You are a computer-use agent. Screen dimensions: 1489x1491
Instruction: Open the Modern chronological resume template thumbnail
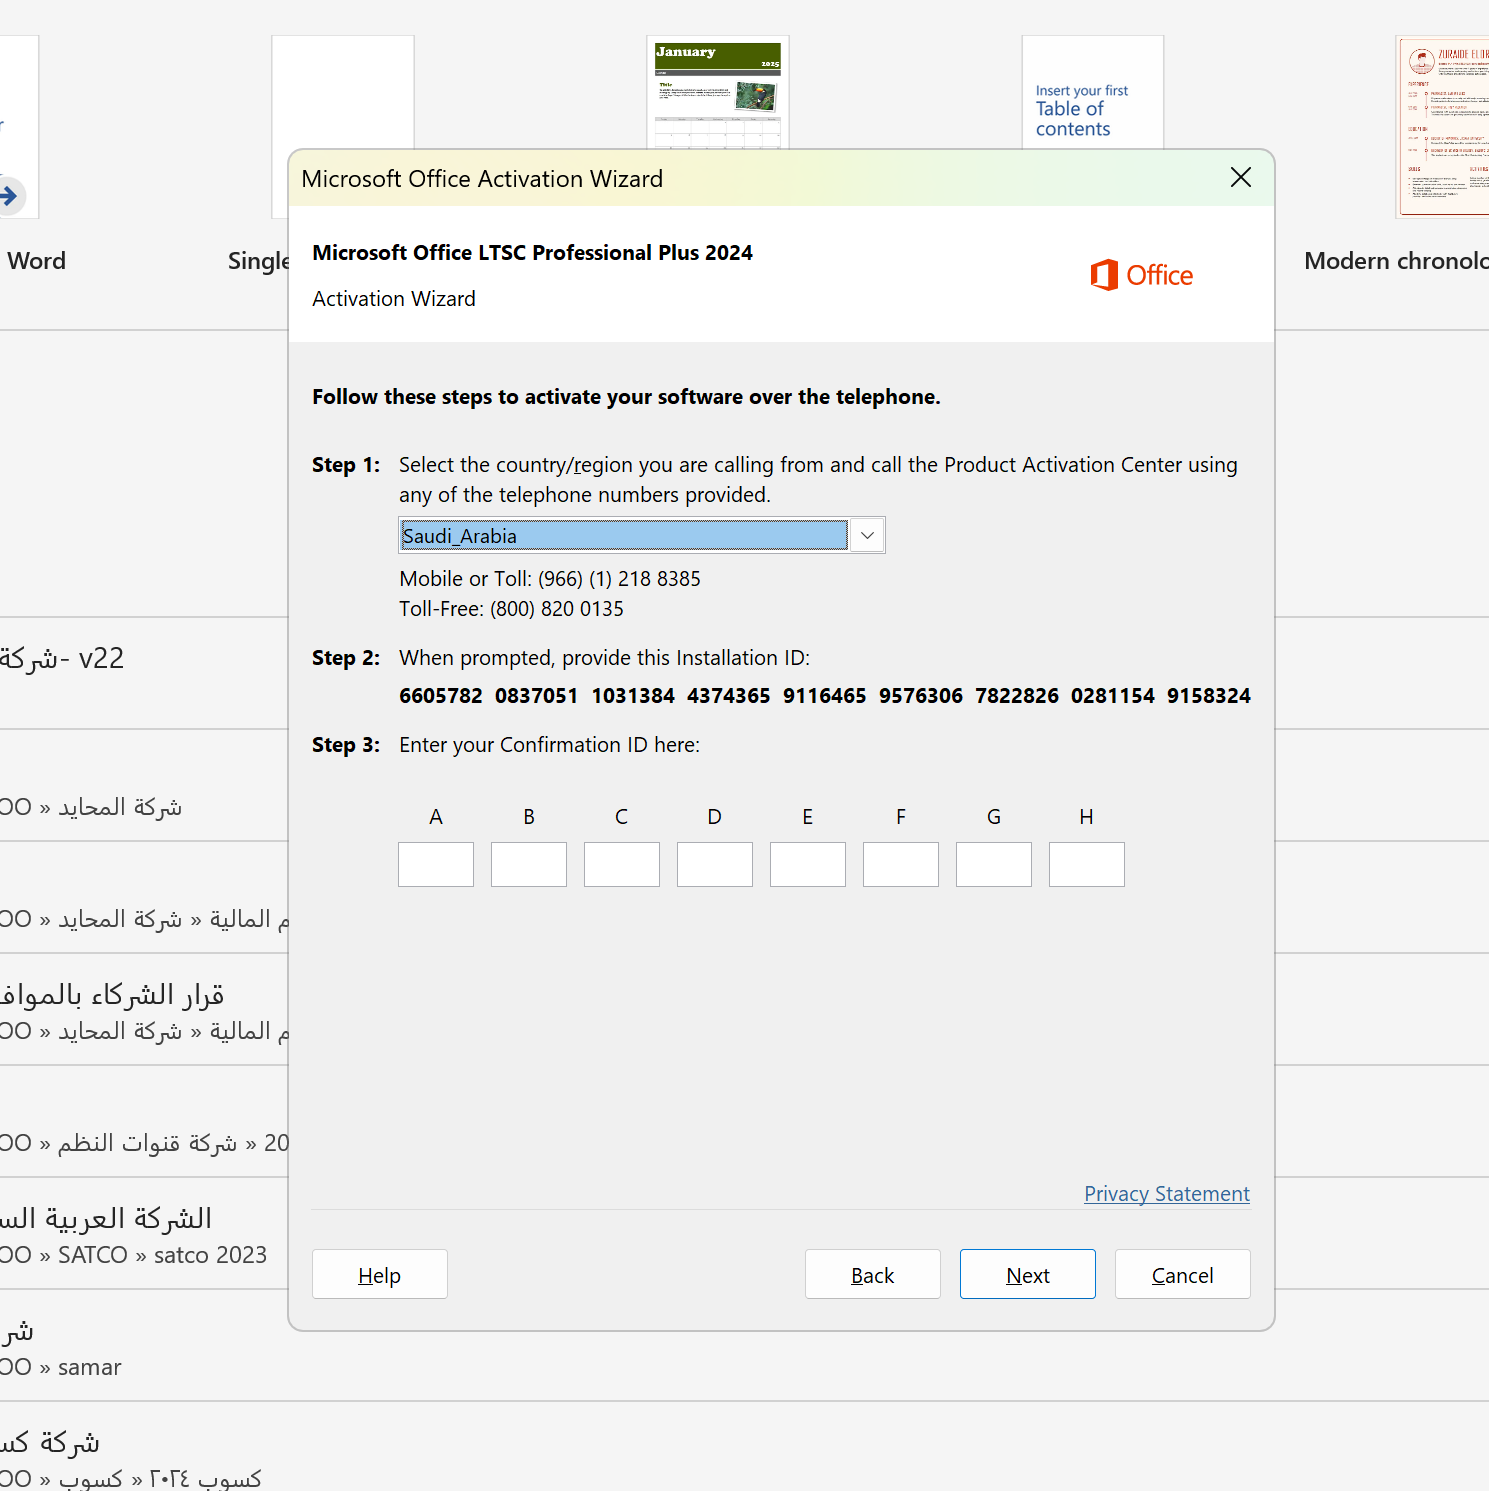[x=1443, y=127]
